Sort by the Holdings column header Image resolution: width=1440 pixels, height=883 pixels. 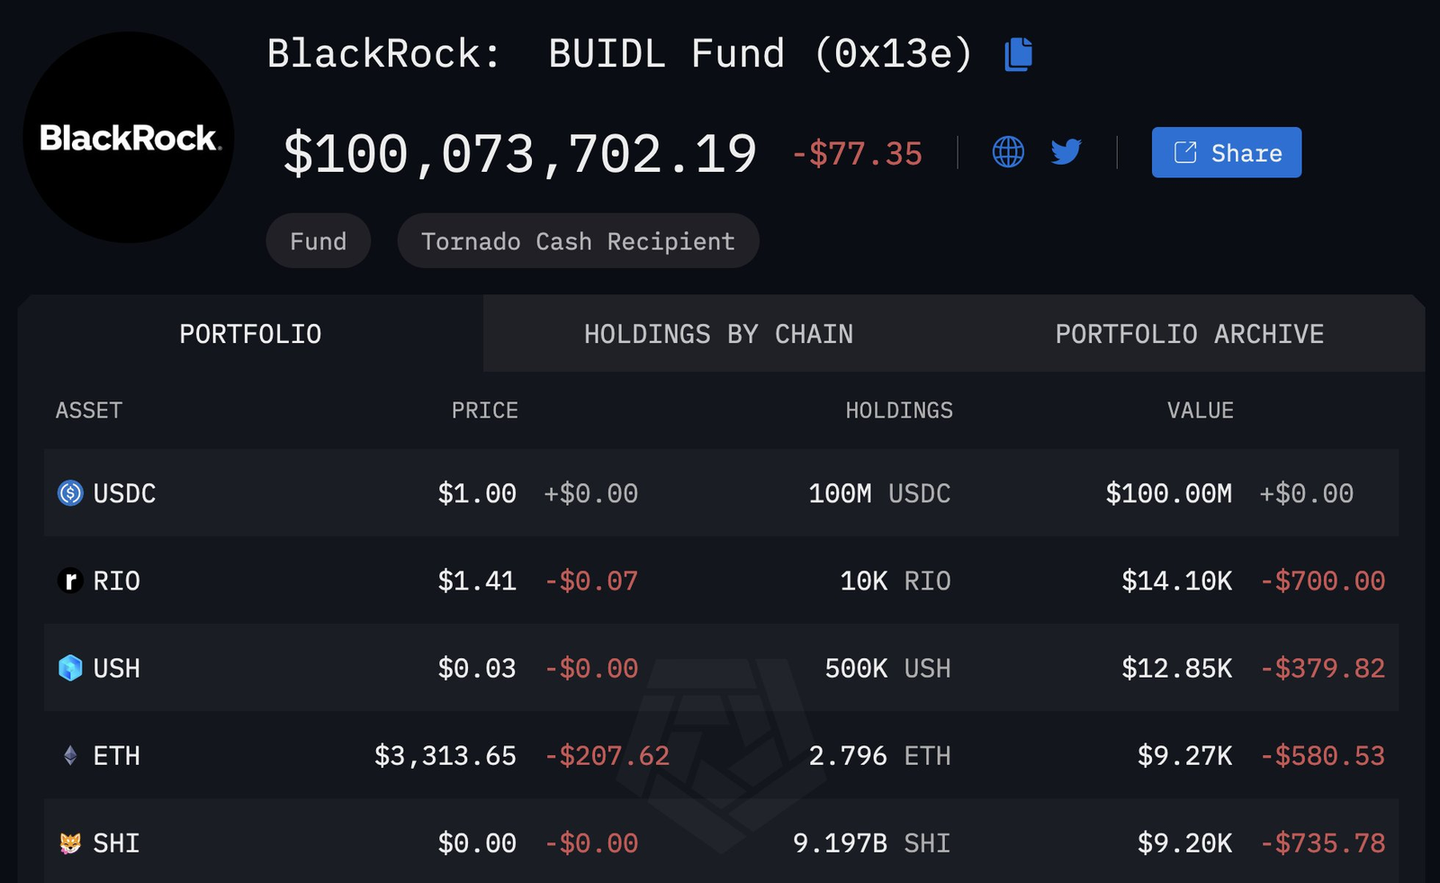click(899, 411)
